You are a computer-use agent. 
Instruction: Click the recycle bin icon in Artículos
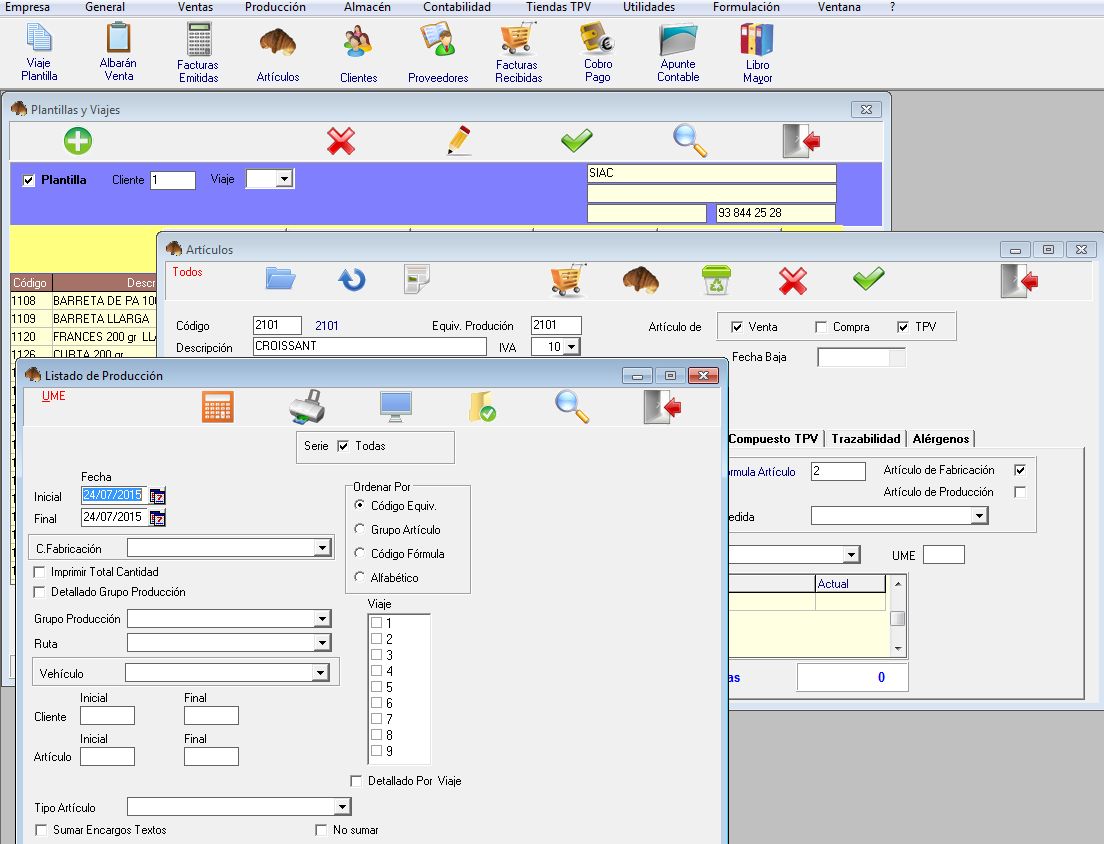[x=715, y=281]
